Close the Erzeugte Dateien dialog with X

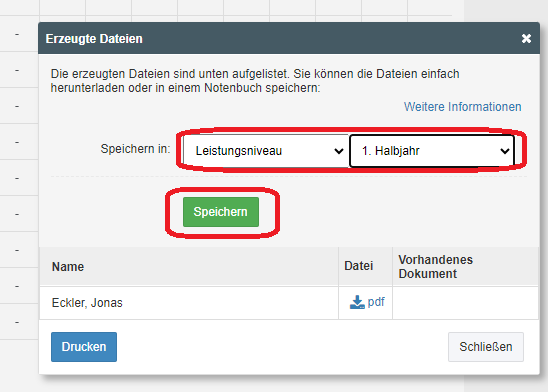click(x=526, y=38)
